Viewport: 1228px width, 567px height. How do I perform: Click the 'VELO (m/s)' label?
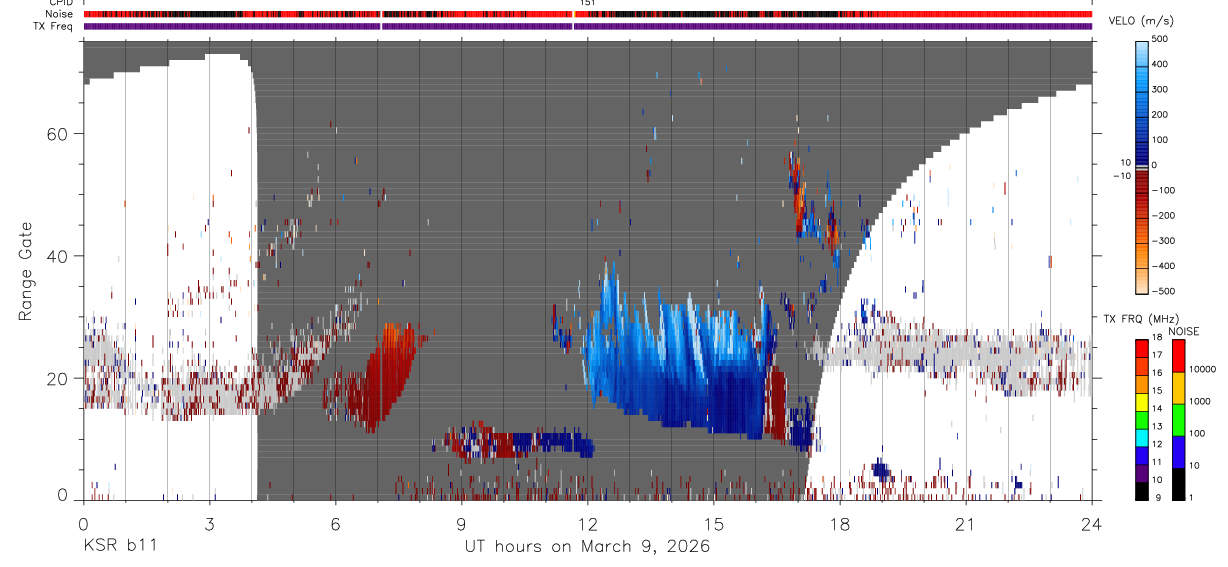point(1139,21)
